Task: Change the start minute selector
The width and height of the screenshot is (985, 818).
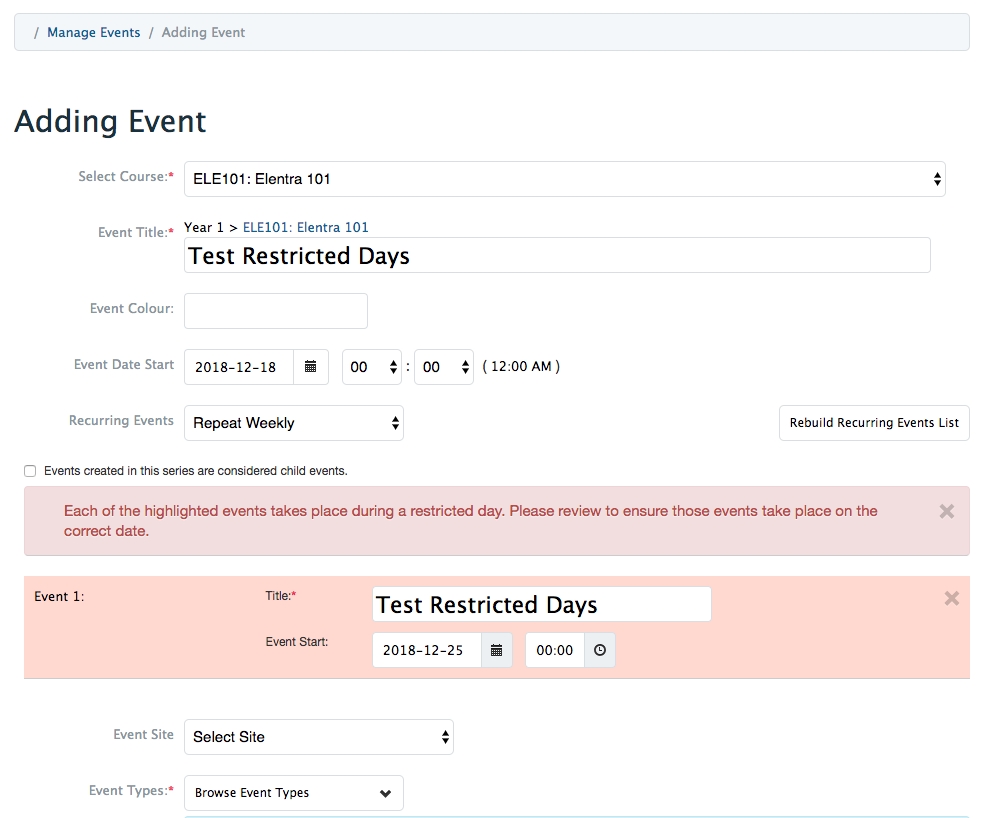Action: coord(444,367)
